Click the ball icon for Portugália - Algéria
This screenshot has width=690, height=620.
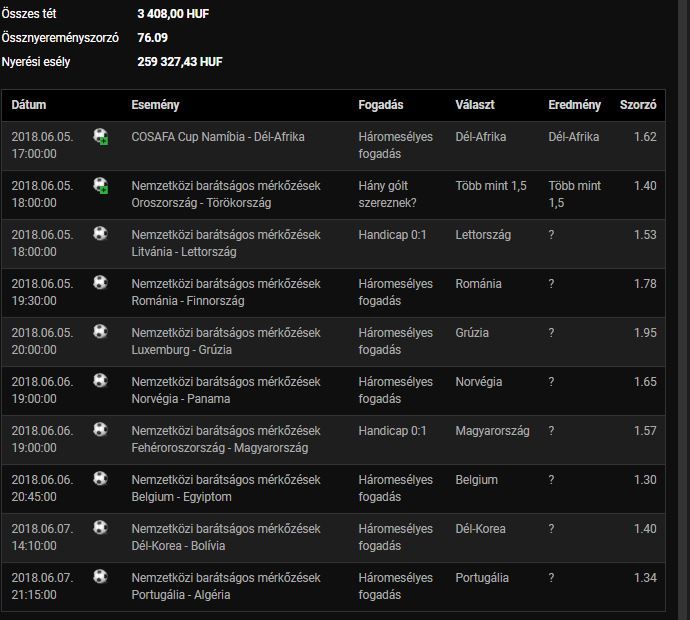pyautogui.click(x=100, y=576)
